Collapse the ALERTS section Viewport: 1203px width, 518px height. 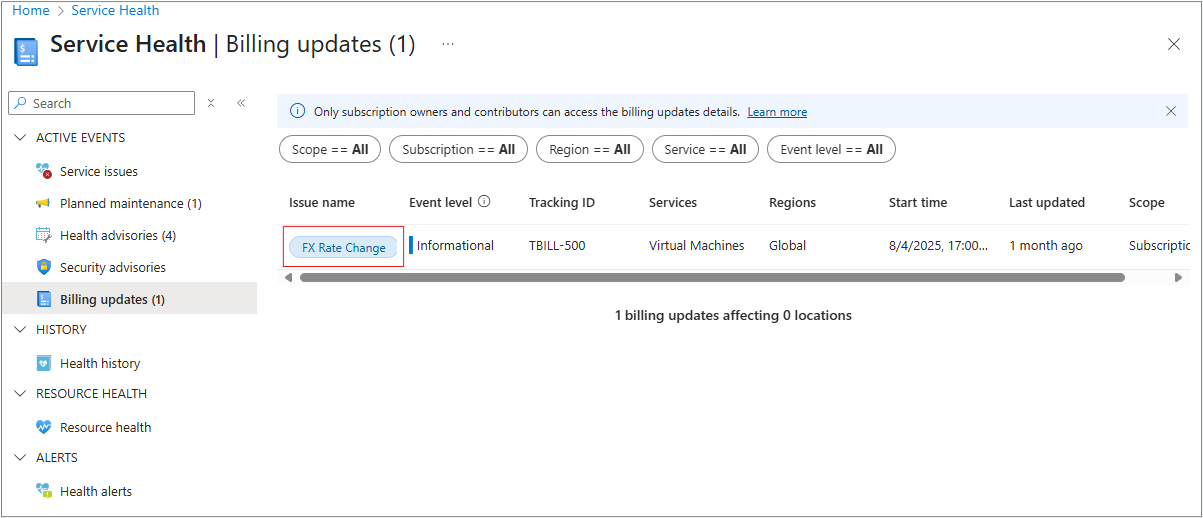[x=21, y=458]
